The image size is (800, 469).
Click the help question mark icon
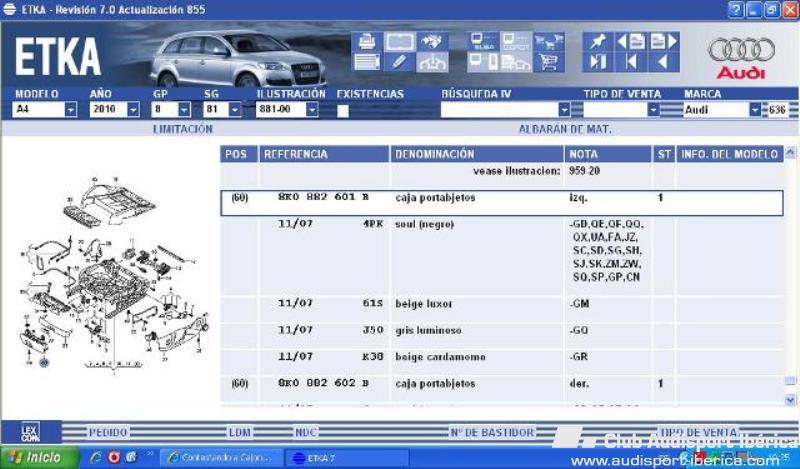(735, 10)
